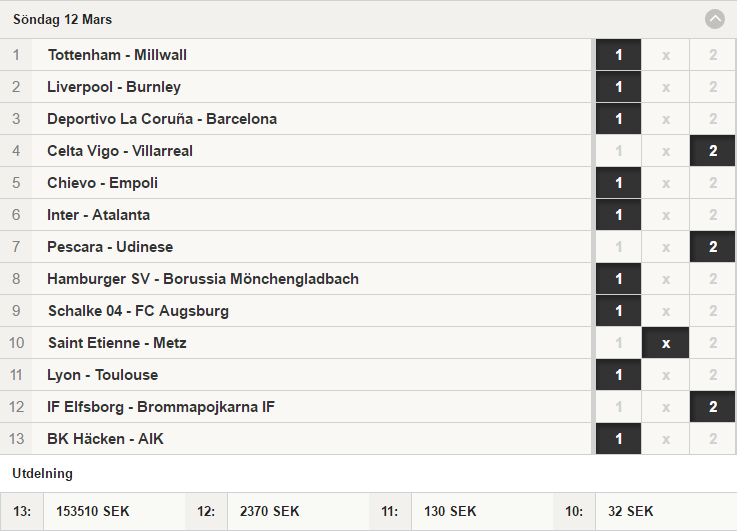This screenshot has width=739, height=531.
Task: Select 1 for Tottenham - Millwall
Action: pyautogui.click(x=618, y=55)
